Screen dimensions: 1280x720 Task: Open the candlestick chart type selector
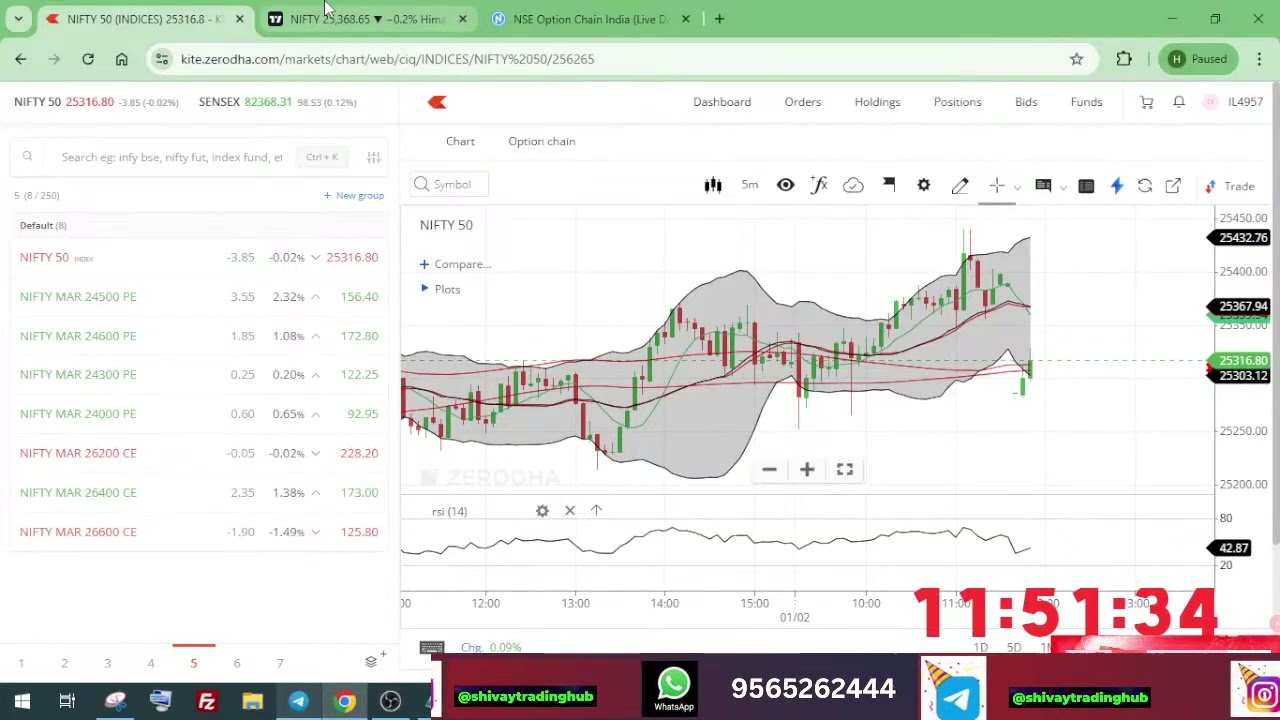point(713,185)
